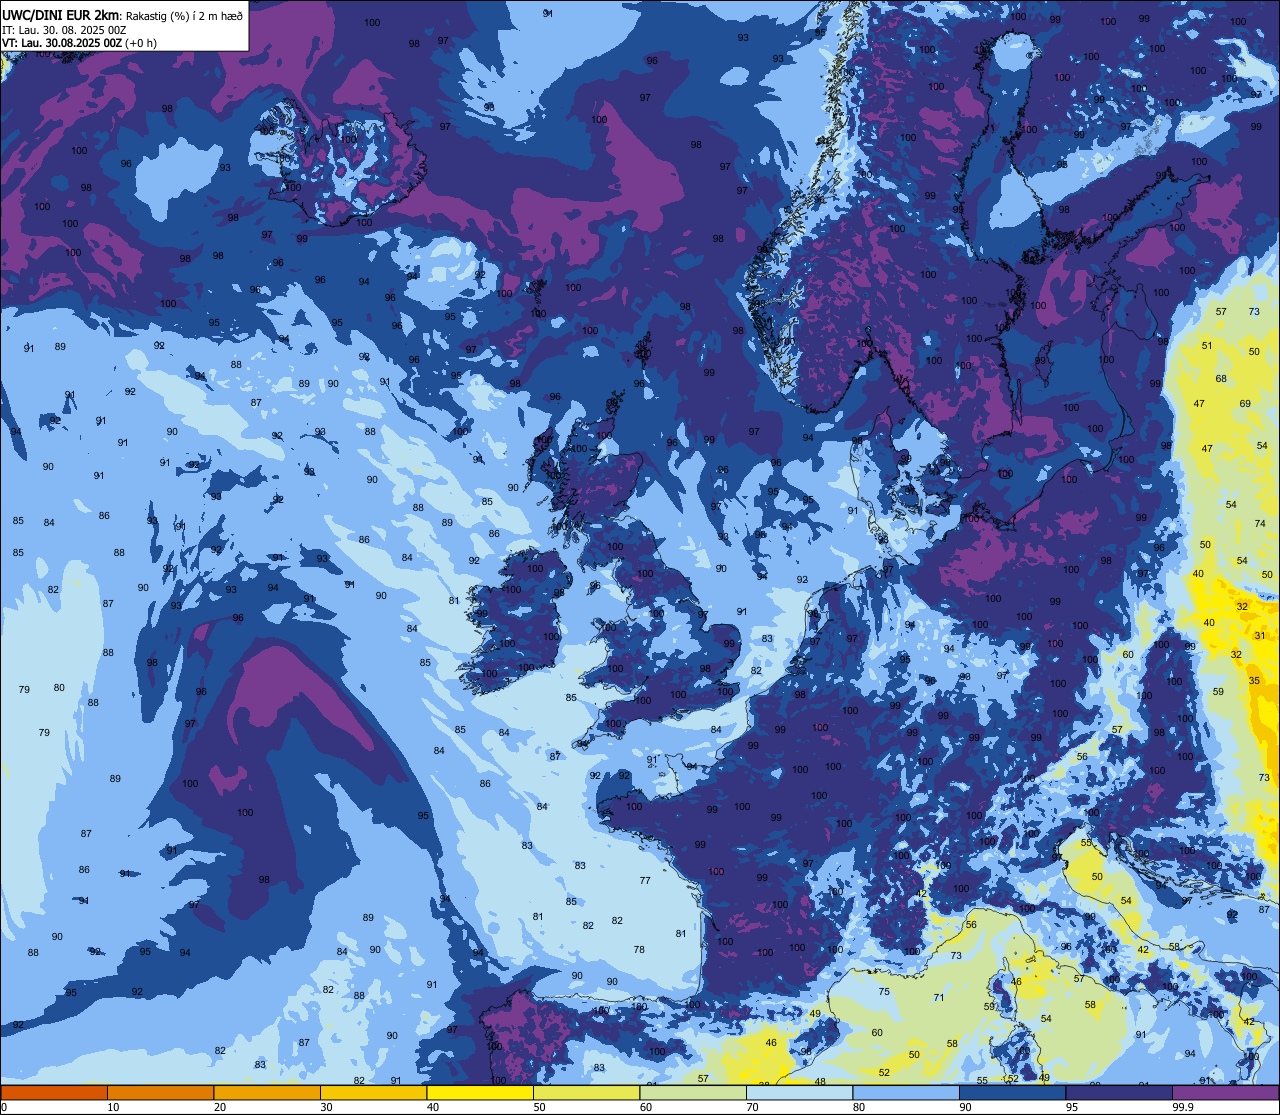Click the legend scale label "60"

(x=646, y=1107)
